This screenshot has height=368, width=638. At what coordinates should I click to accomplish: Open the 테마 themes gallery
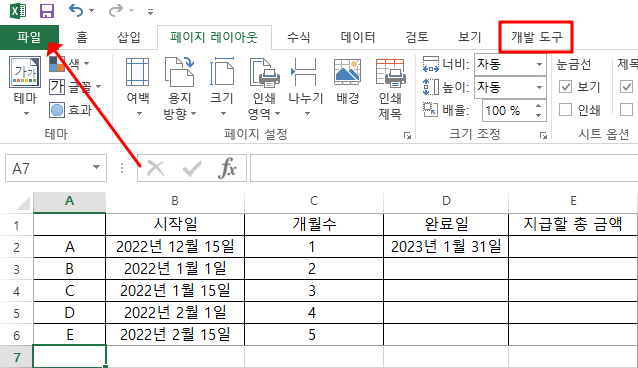coord(25,86)
